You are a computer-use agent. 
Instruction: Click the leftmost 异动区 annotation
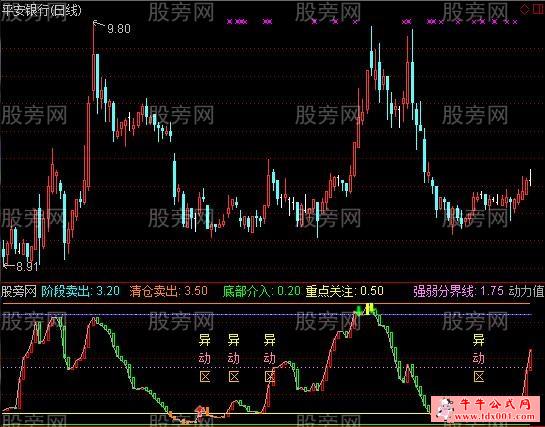click(205, 358)
